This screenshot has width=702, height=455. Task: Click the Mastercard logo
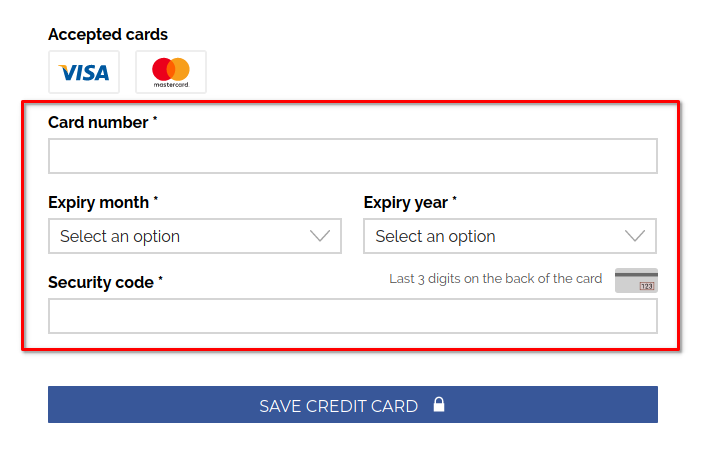pyautogui.click(x=171, y=72)
